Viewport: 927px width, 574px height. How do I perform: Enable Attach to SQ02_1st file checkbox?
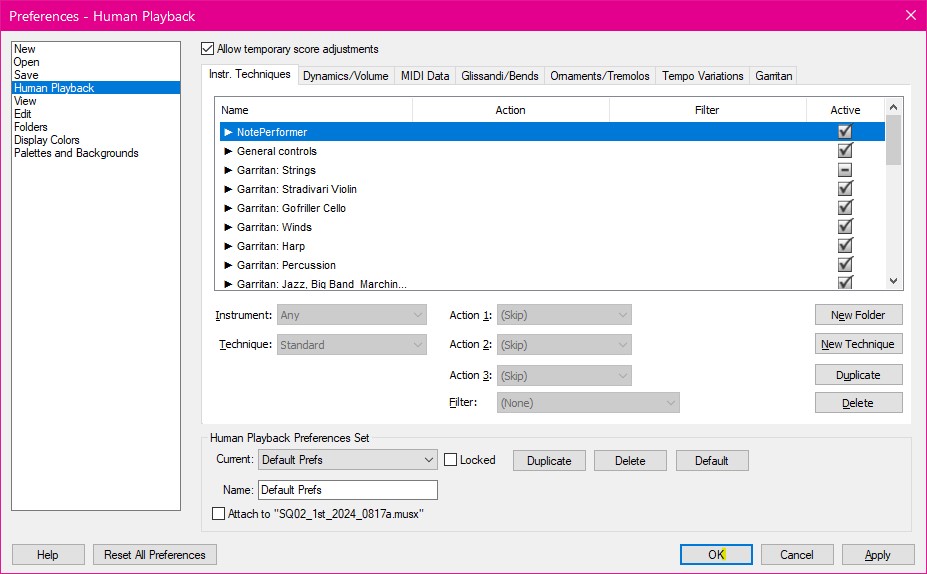(219, 513)
